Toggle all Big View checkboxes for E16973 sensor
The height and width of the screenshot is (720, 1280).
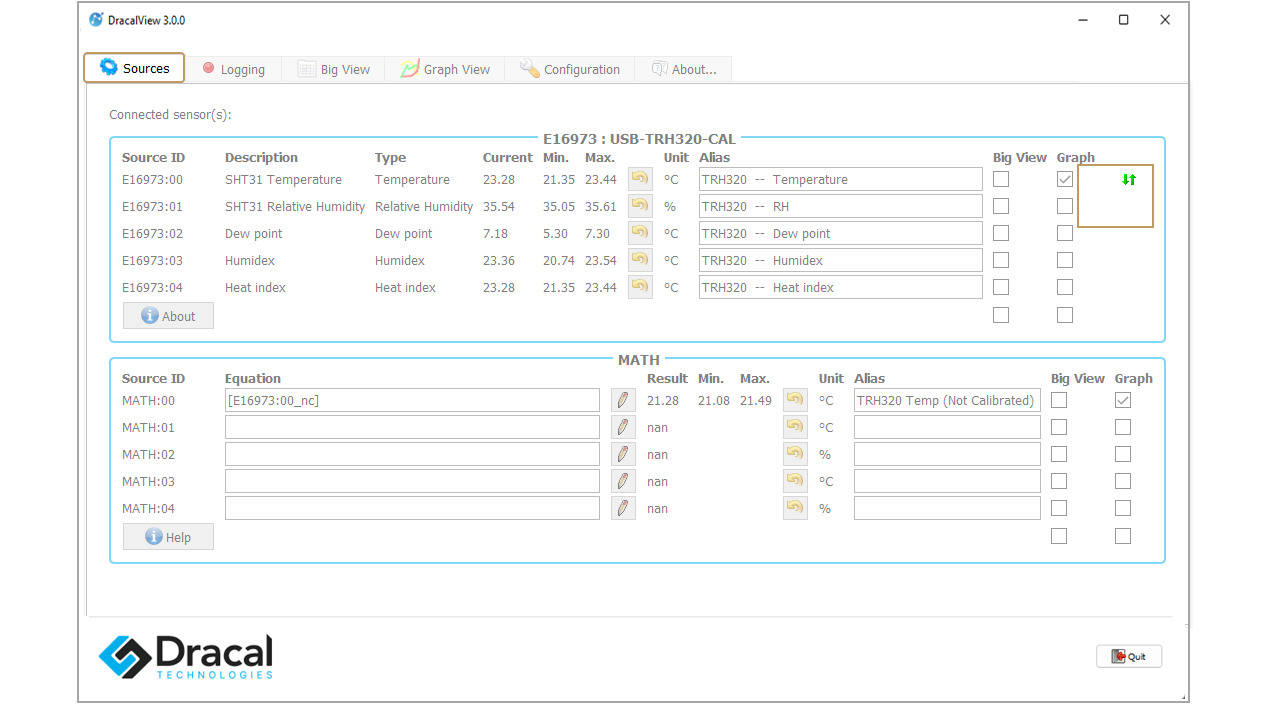pyautogui.click(x=1001, y=315)
